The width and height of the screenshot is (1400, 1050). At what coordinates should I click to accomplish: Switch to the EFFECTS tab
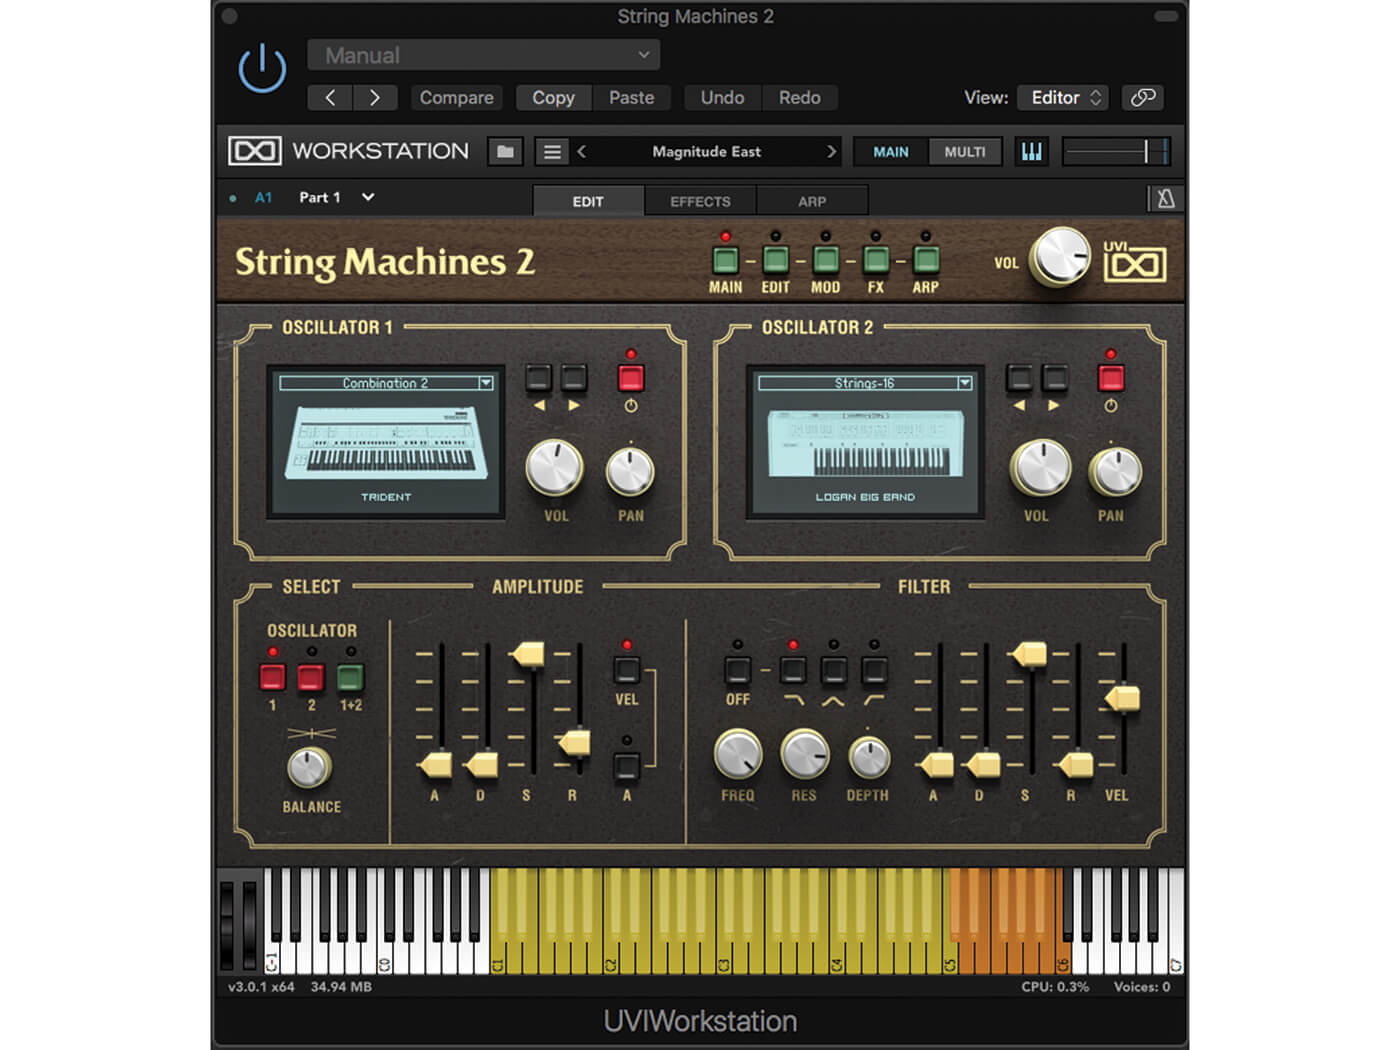[700, 201]
